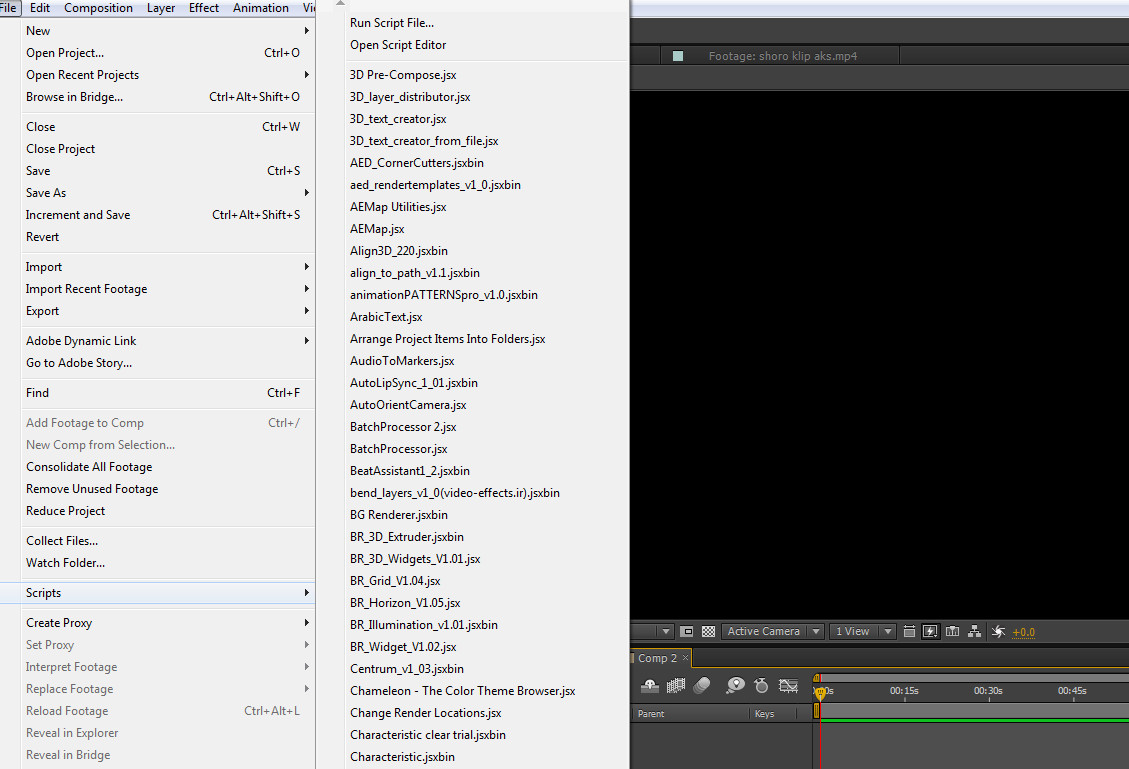Click Save in the File menu
1129x769 pixels.
point(168,171)
